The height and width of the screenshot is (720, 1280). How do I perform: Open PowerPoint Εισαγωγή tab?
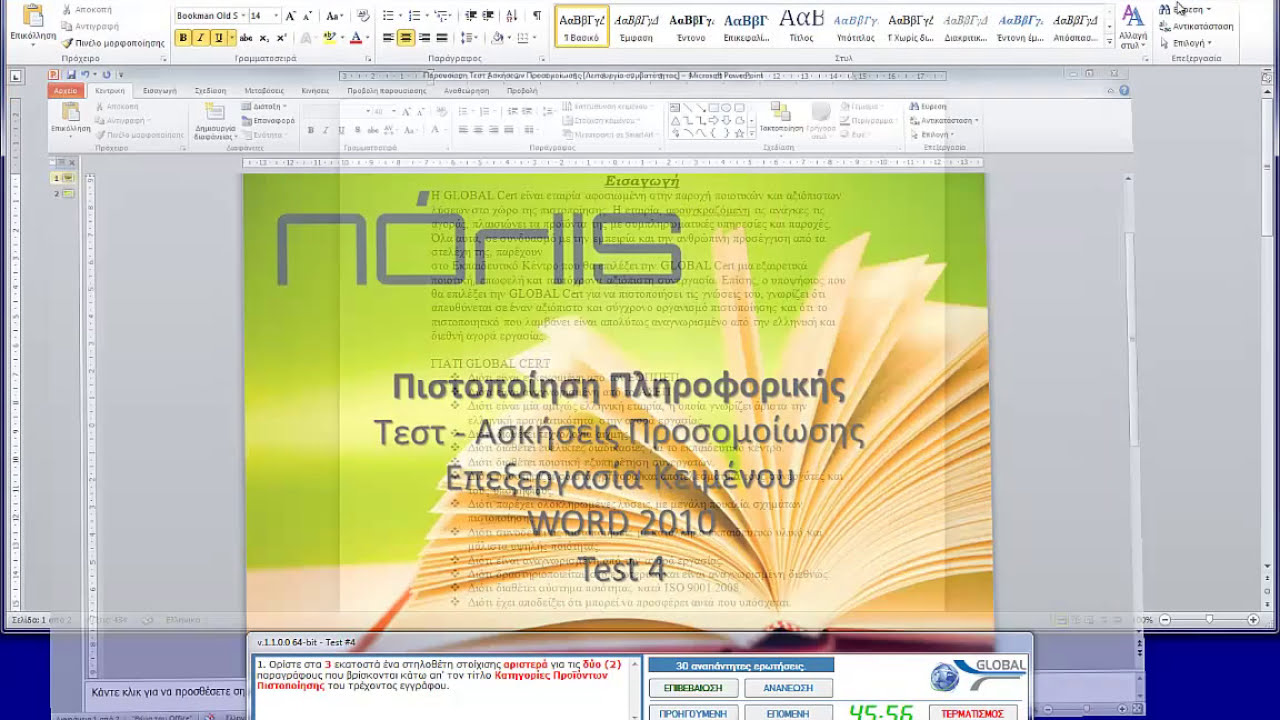(x=160, y=90)
